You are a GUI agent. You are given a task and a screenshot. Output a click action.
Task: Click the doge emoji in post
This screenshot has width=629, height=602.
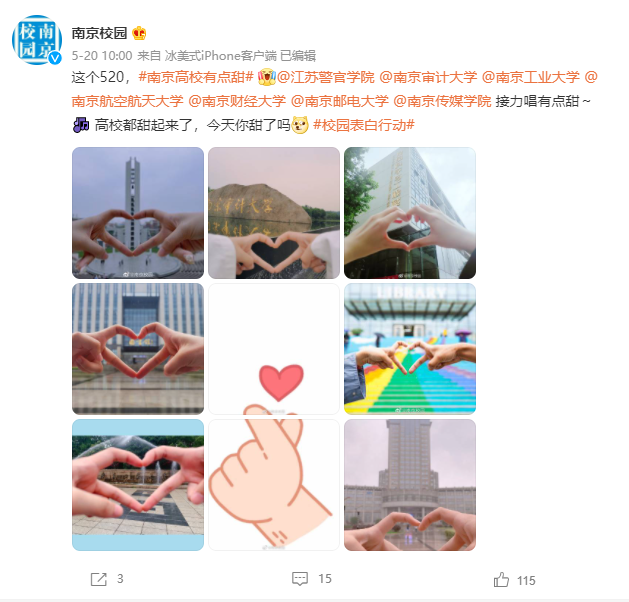click(x=300, y=125)
